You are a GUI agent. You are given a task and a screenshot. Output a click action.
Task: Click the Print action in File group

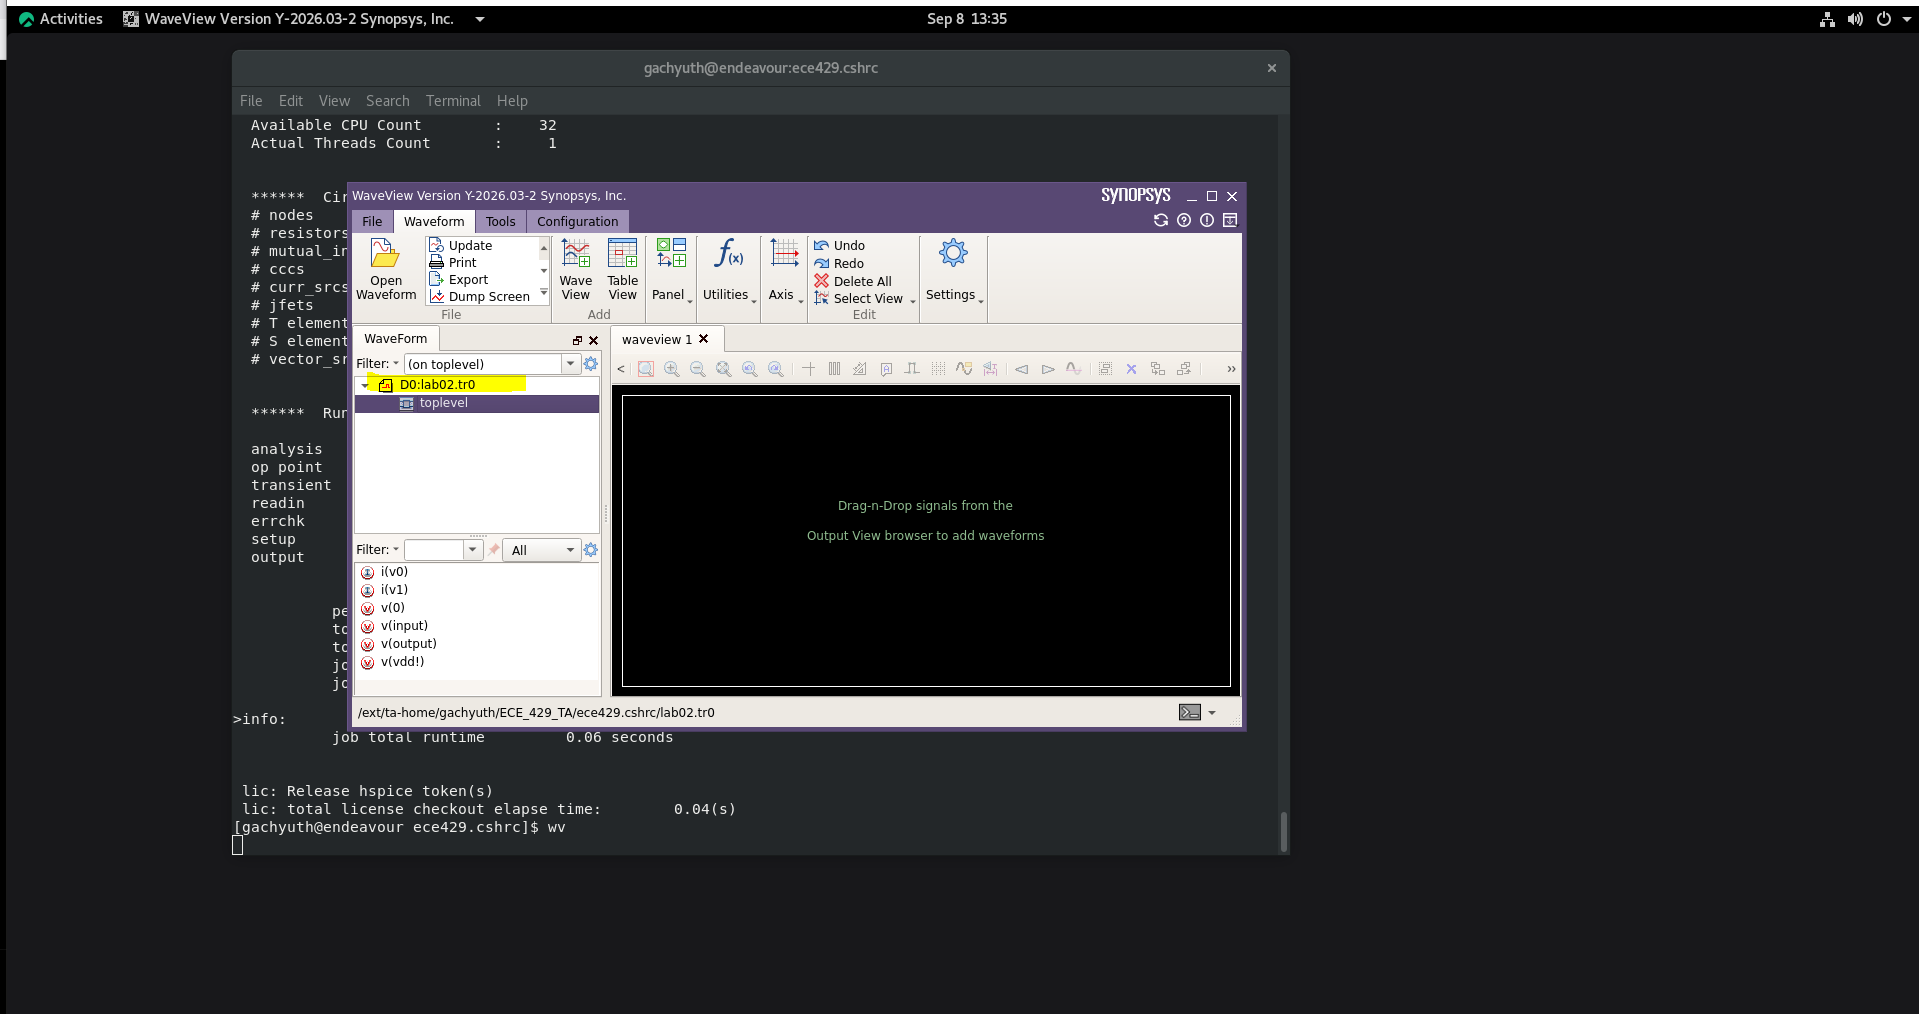pyautogui.click(x=453, y=263)
